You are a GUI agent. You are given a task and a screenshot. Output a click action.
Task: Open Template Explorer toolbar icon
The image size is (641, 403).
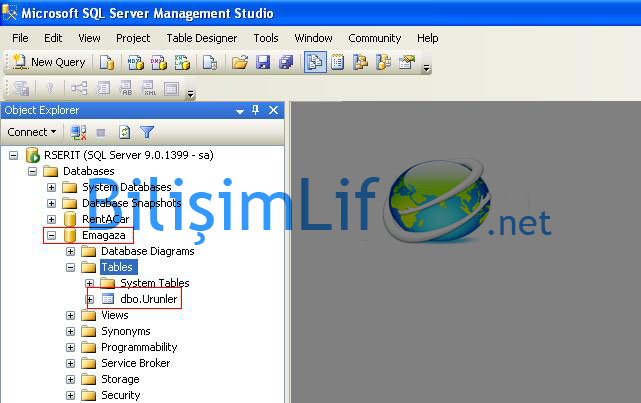tap(383, 63)
